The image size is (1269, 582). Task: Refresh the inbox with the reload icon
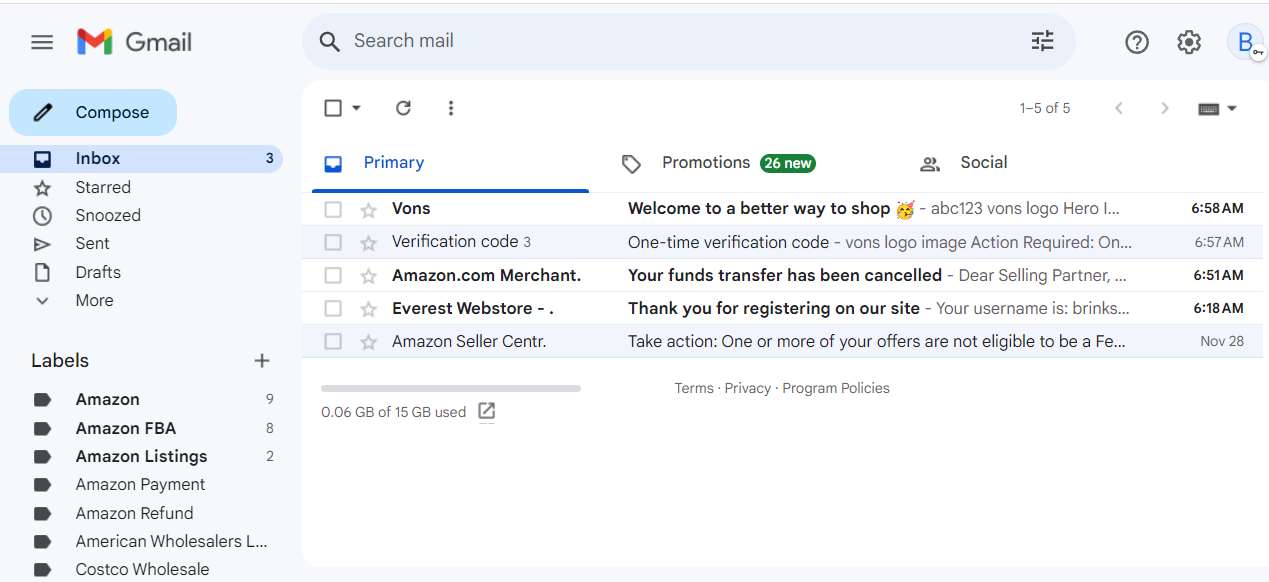403,108
